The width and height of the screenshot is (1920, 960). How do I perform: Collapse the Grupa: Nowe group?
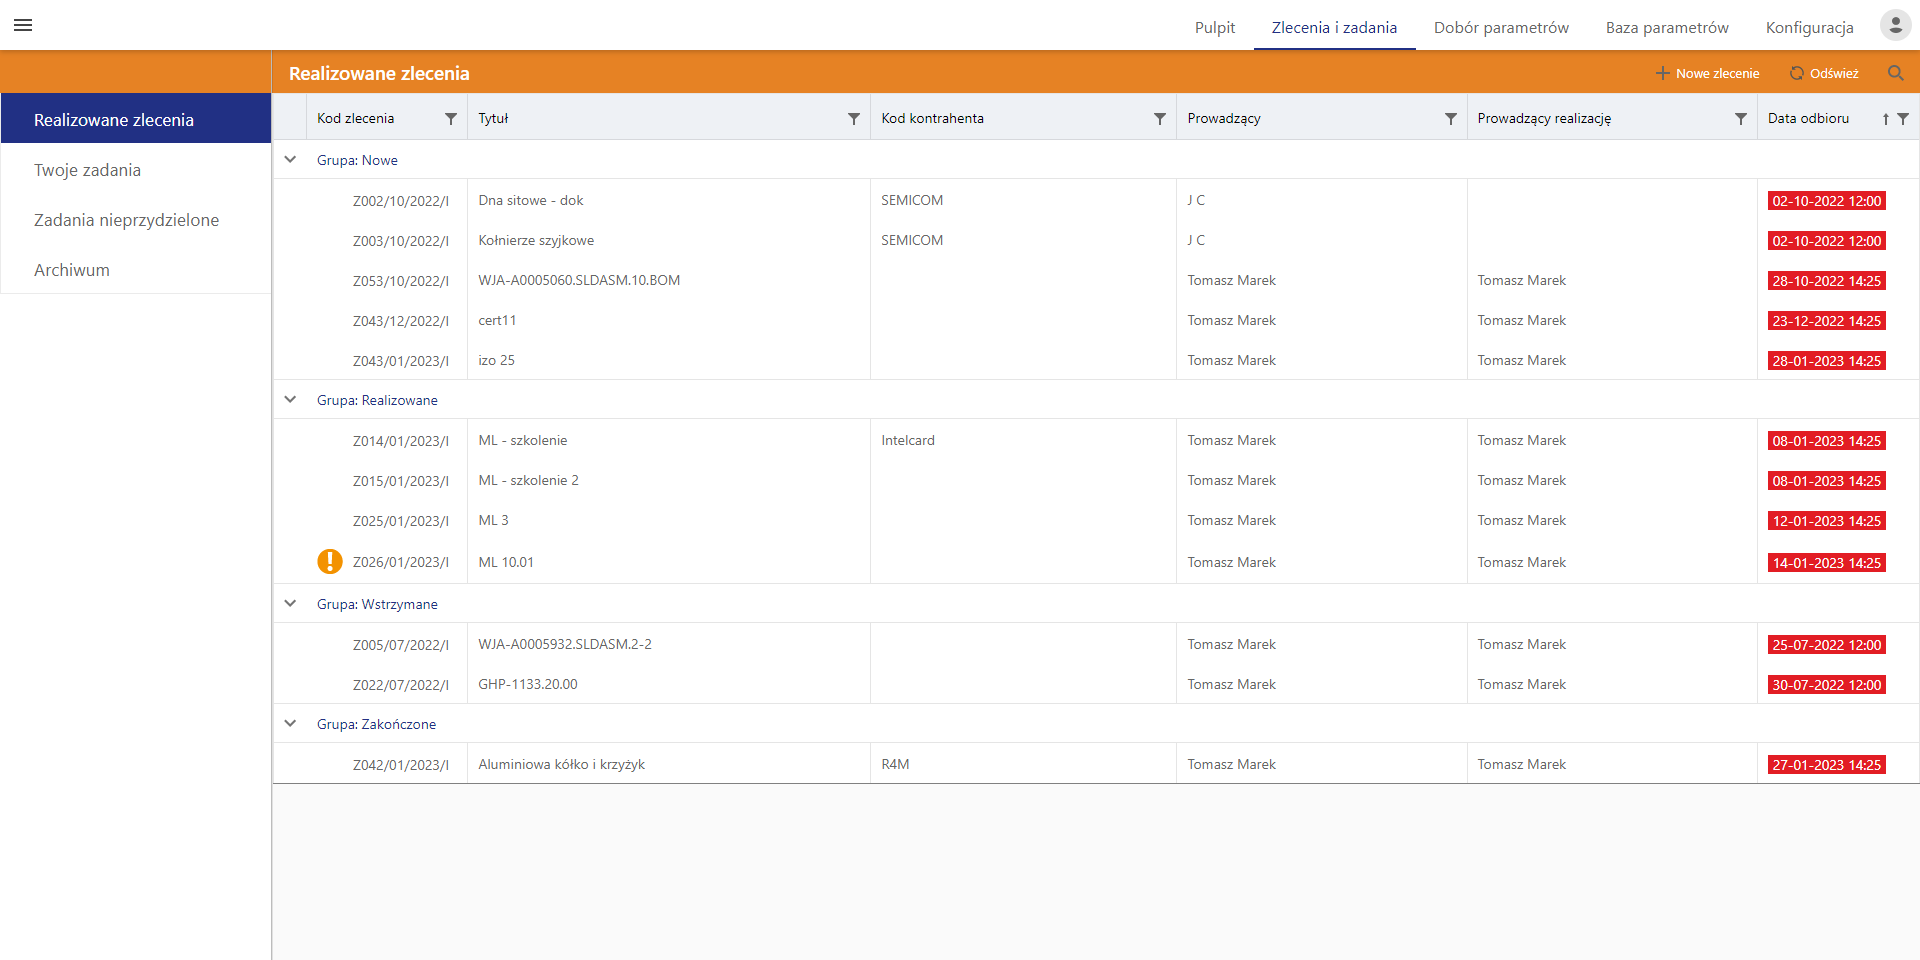[x=291, y=160]
